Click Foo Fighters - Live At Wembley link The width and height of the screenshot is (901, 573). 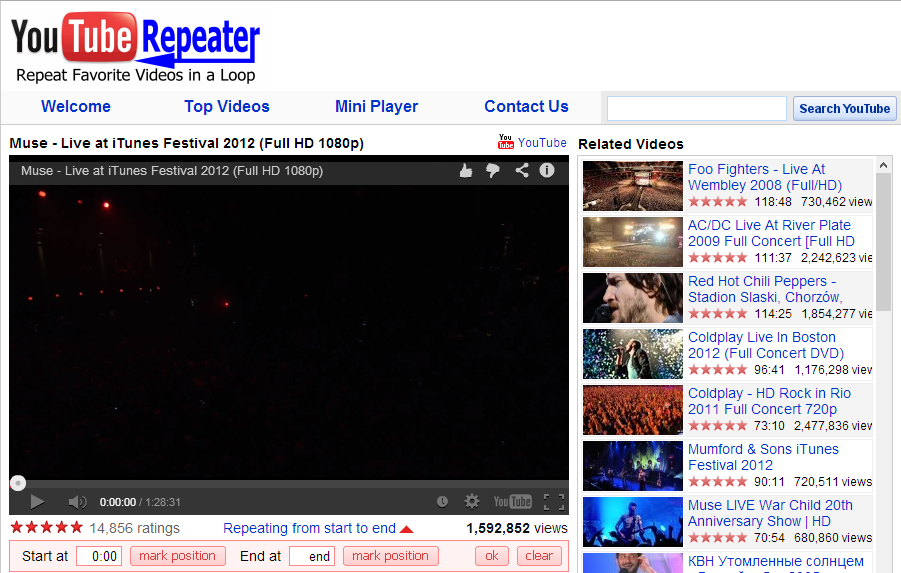(x=765, y=177)
